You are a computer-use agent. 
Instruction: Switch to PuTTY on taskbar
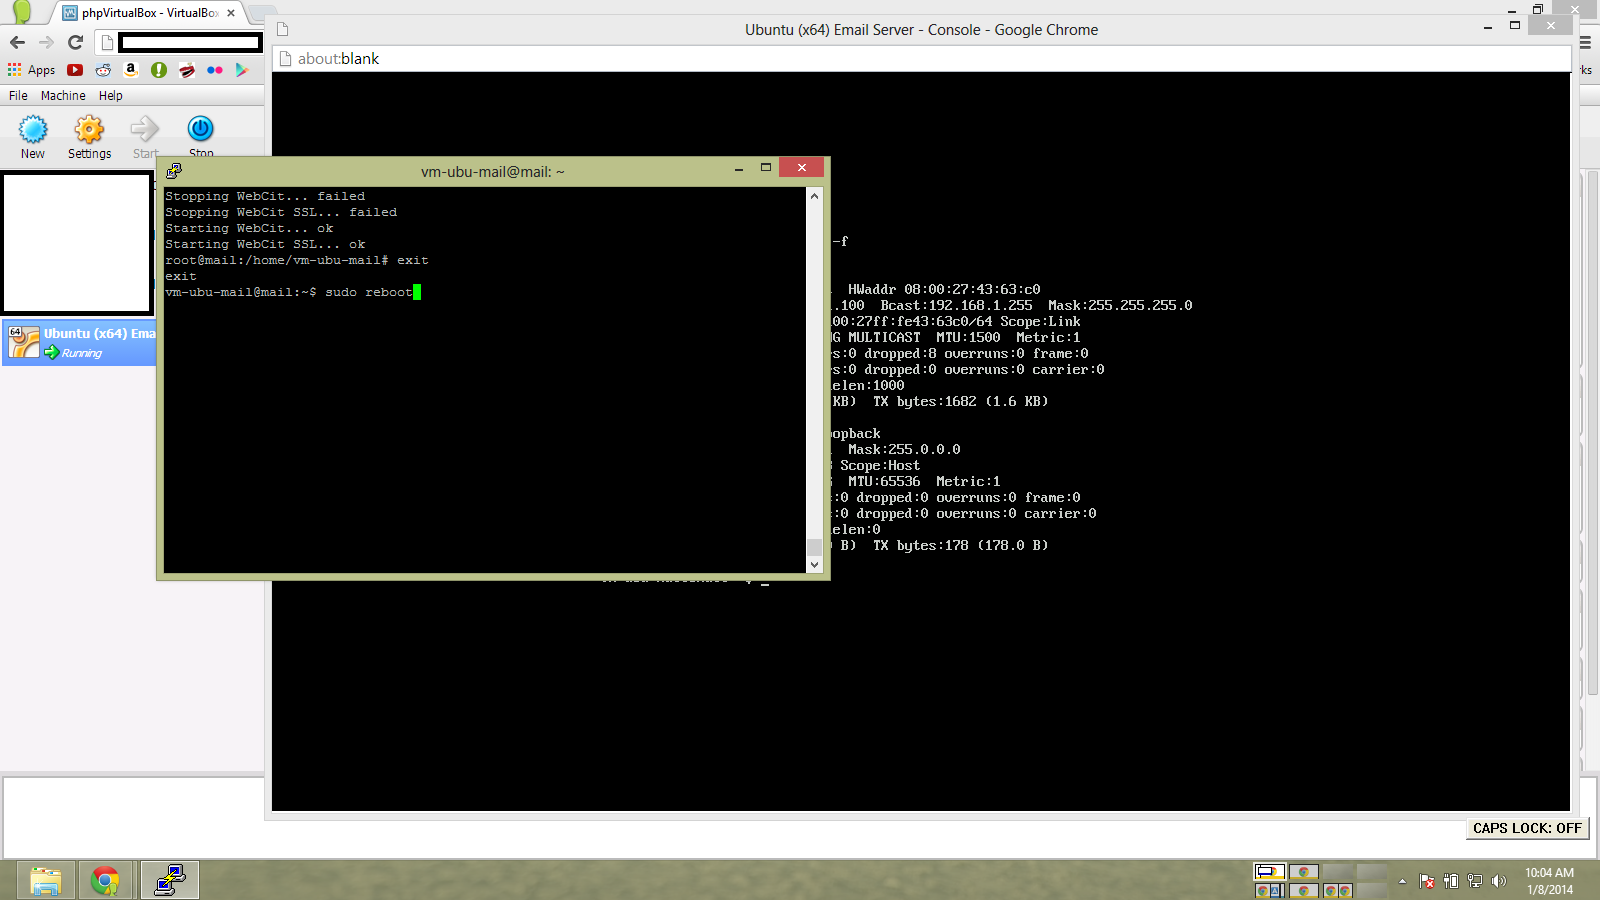pos(169,880)
